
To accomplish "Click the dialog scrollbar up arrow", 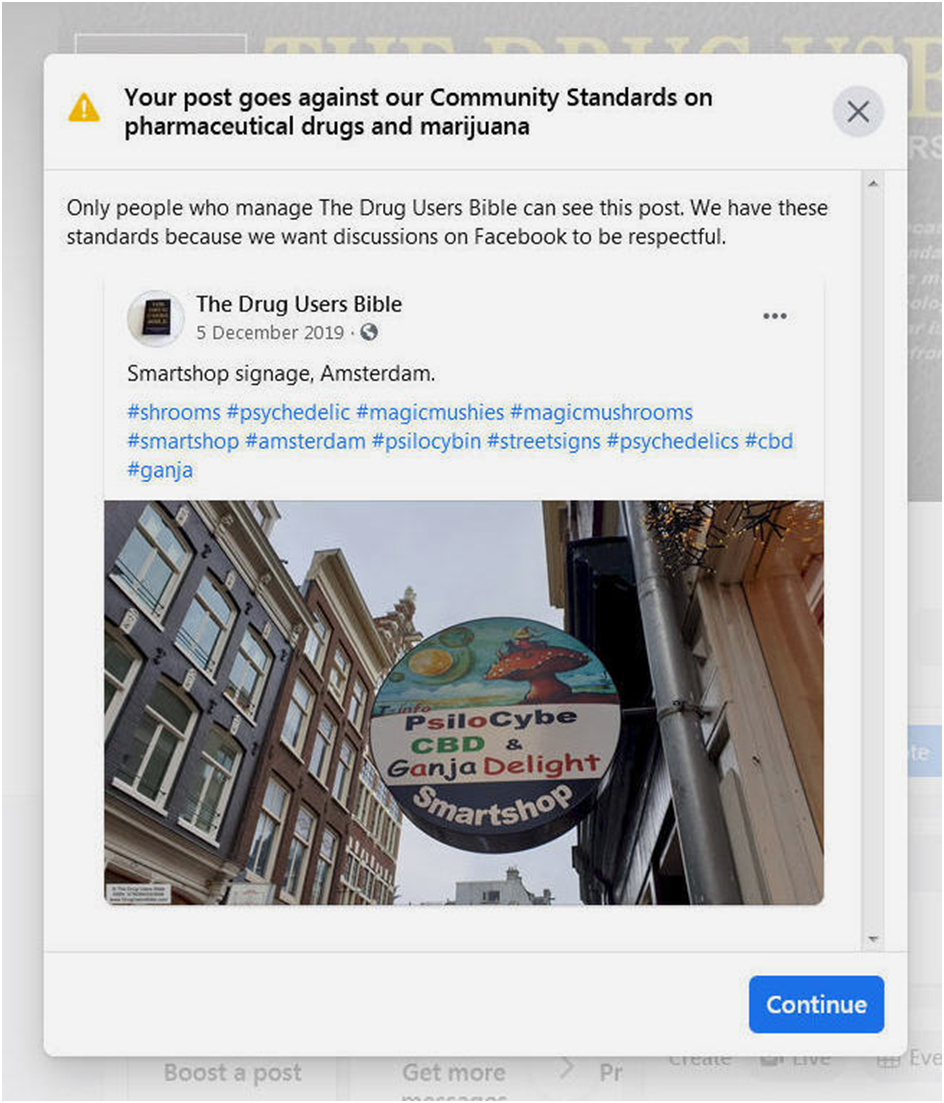I will click(873, 184).
